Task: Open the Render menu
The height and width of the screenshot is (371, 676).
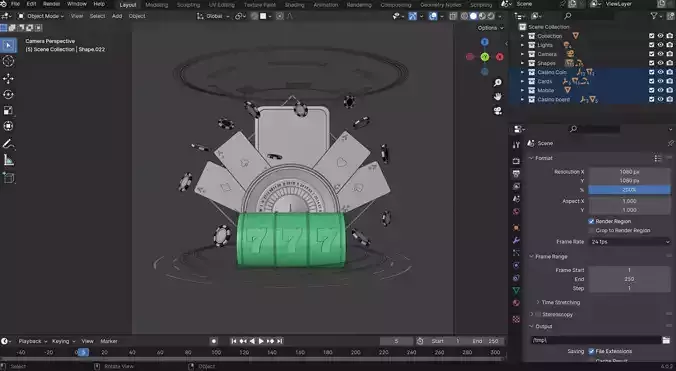Action: [x=51, y=4]
